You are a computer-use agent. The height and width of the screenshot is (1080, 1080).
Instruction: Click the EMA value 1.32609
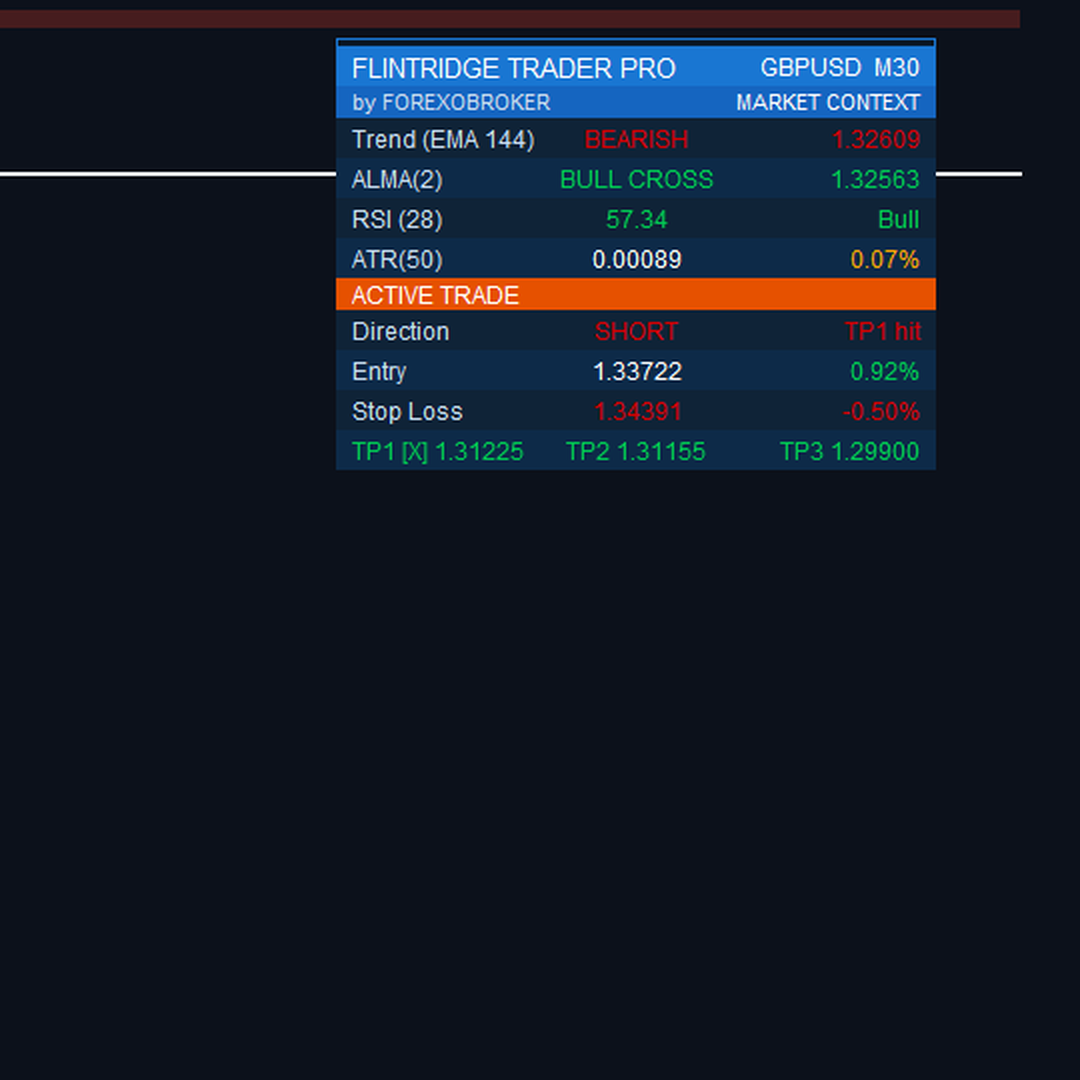[875, 140]
